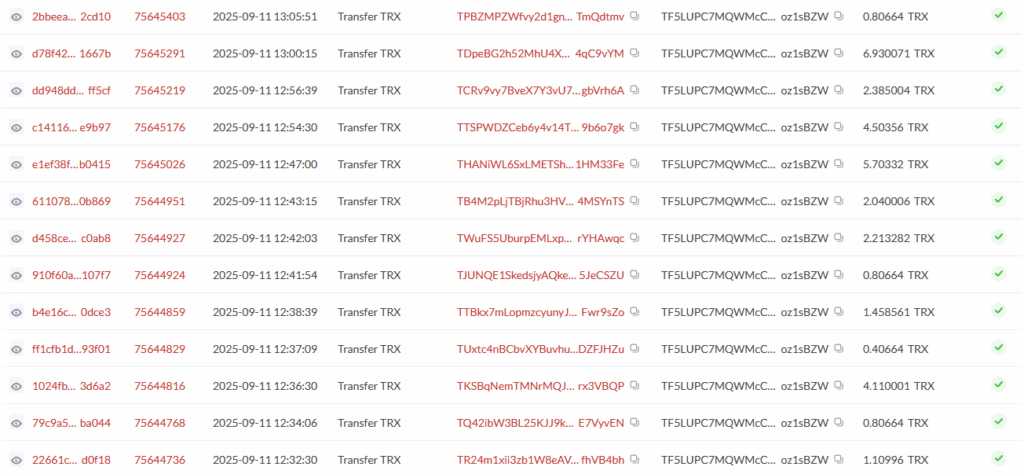Screen dimensions: 1024x474
Task: Open sender address TWuFS5UburpEMLxp...rYHAwqc
Action: pos(540,238)
